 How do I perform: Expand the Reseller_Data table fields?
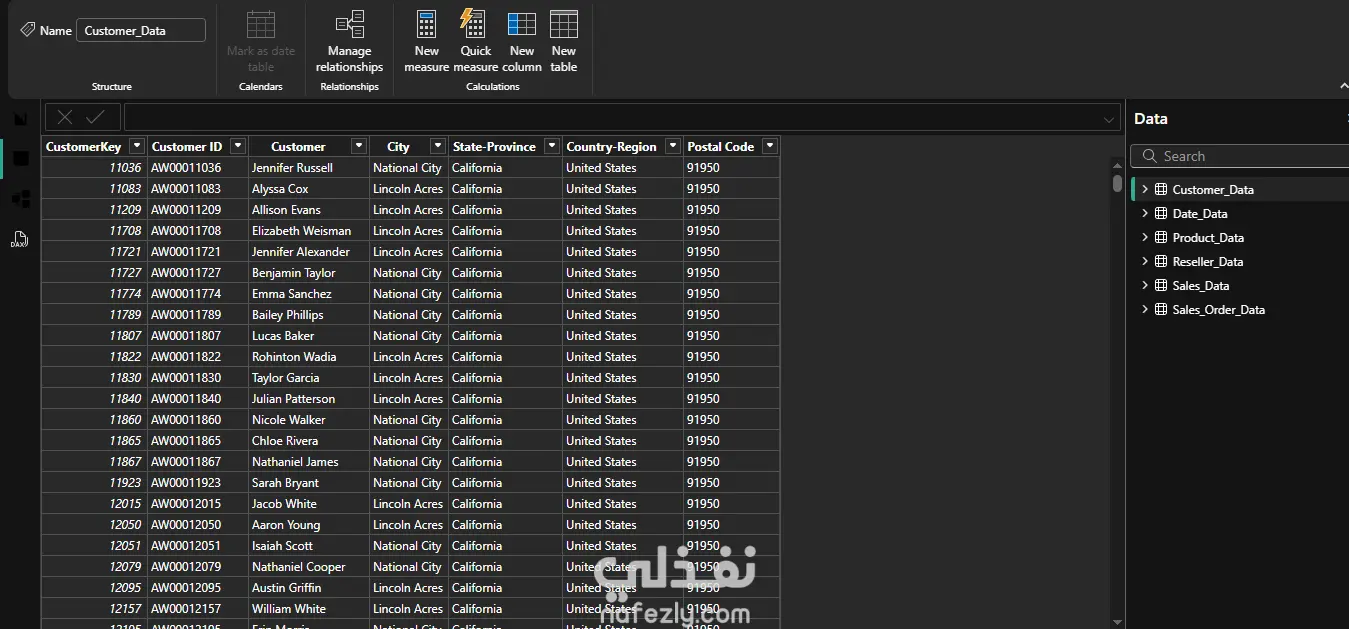1145,261
